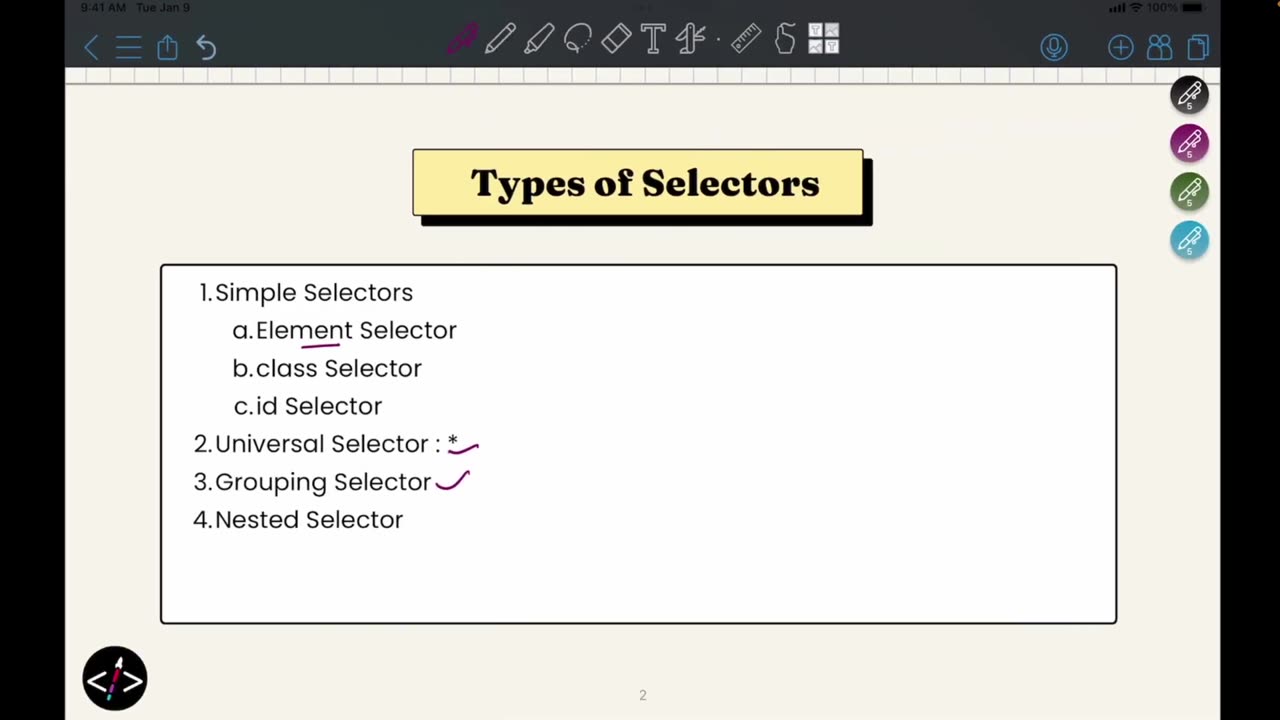Tap the back arrow
Screen dimensions: 1280x720
point(91,47)
